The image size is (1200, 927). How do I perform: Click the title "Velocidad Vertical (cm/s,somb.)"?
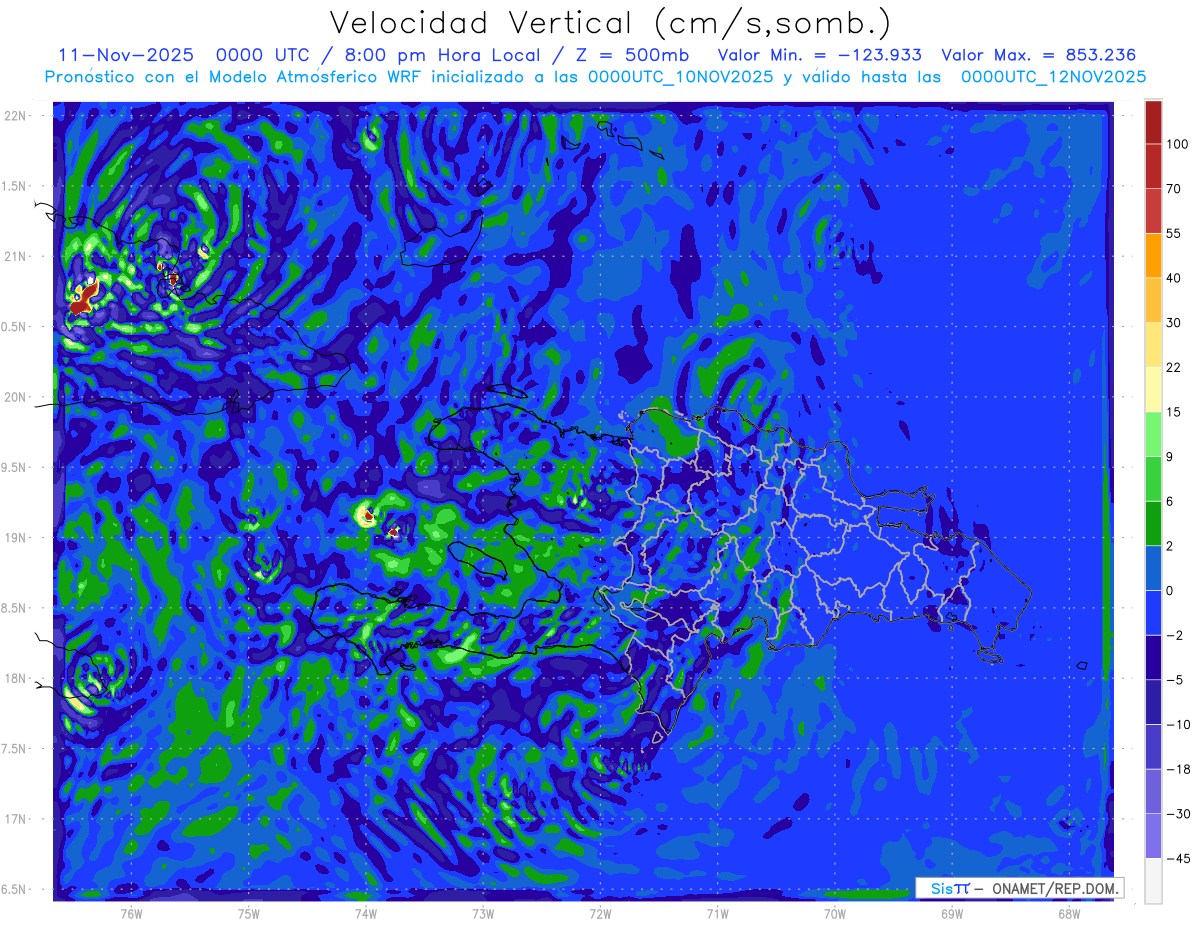609,24
